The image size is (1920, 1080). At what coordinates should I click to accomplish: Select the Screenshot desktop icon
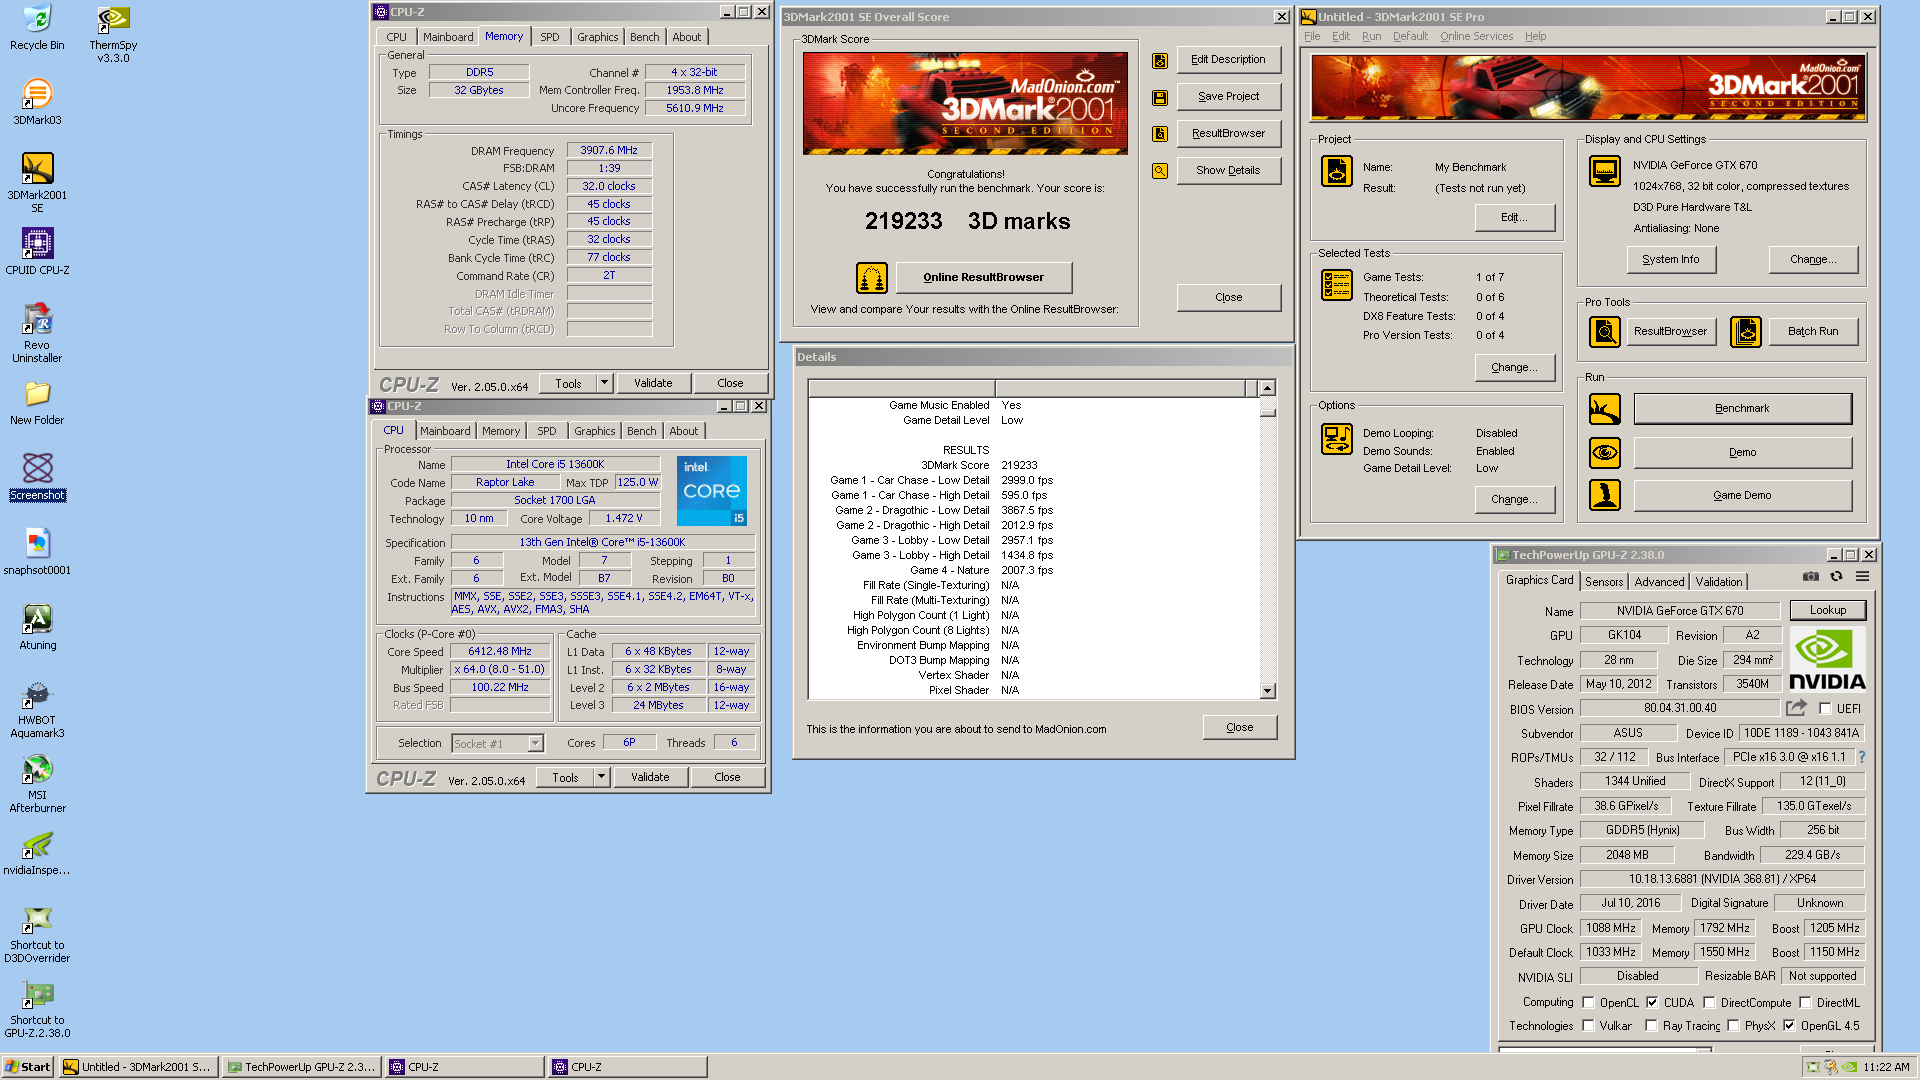point(37,477)
